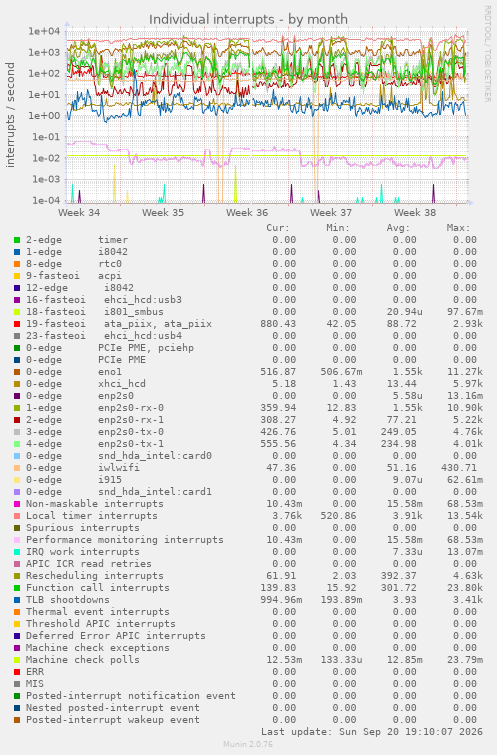Click the IRQ work interrupts swatch
This screenshot has width=497, height=755.
coord(17,552)
